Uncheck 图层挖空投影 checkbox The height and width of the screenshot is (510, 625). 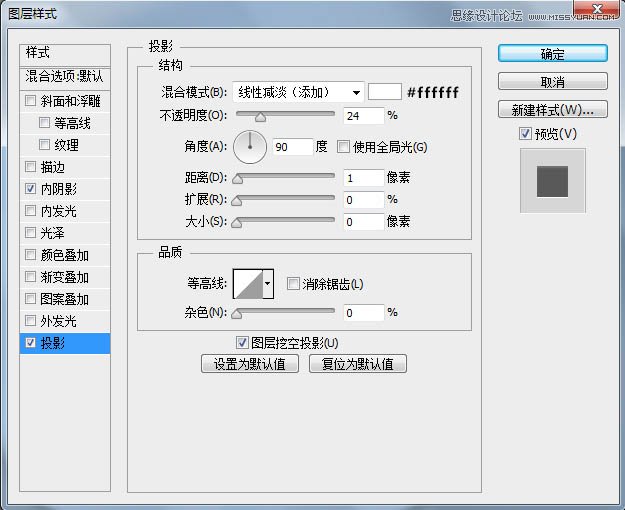[x=242, y=343]
